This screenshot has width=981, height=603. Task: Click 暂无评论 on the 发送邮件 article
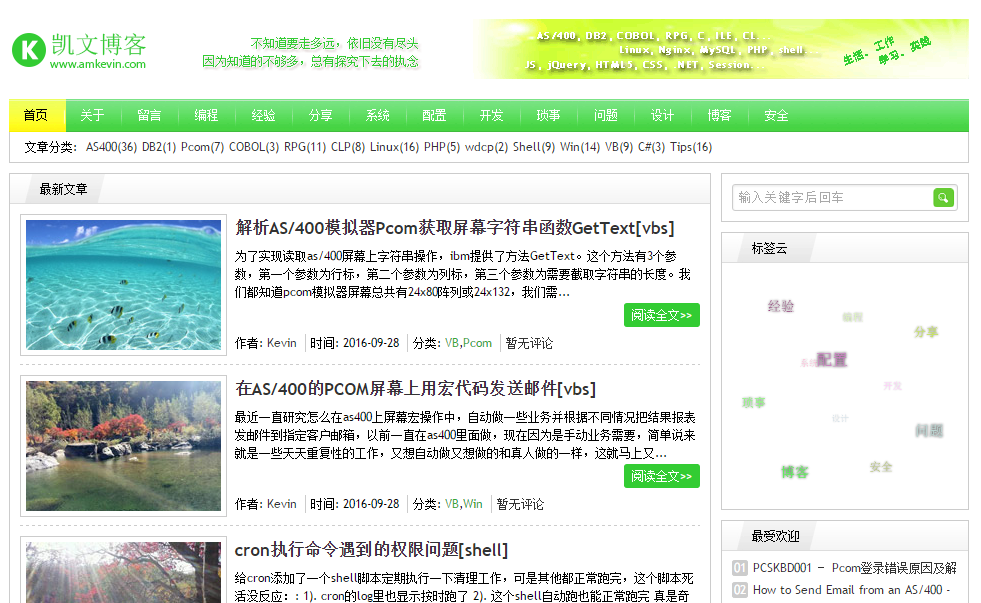tap(520, 504)
